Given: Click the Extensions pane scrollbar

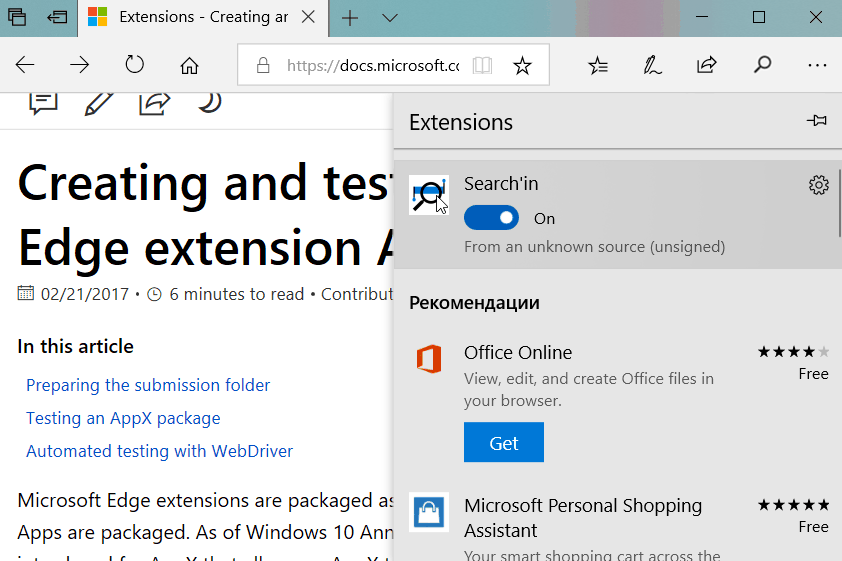Looking at the screenshot, I should pyautogui.click(x=839, y=203).
